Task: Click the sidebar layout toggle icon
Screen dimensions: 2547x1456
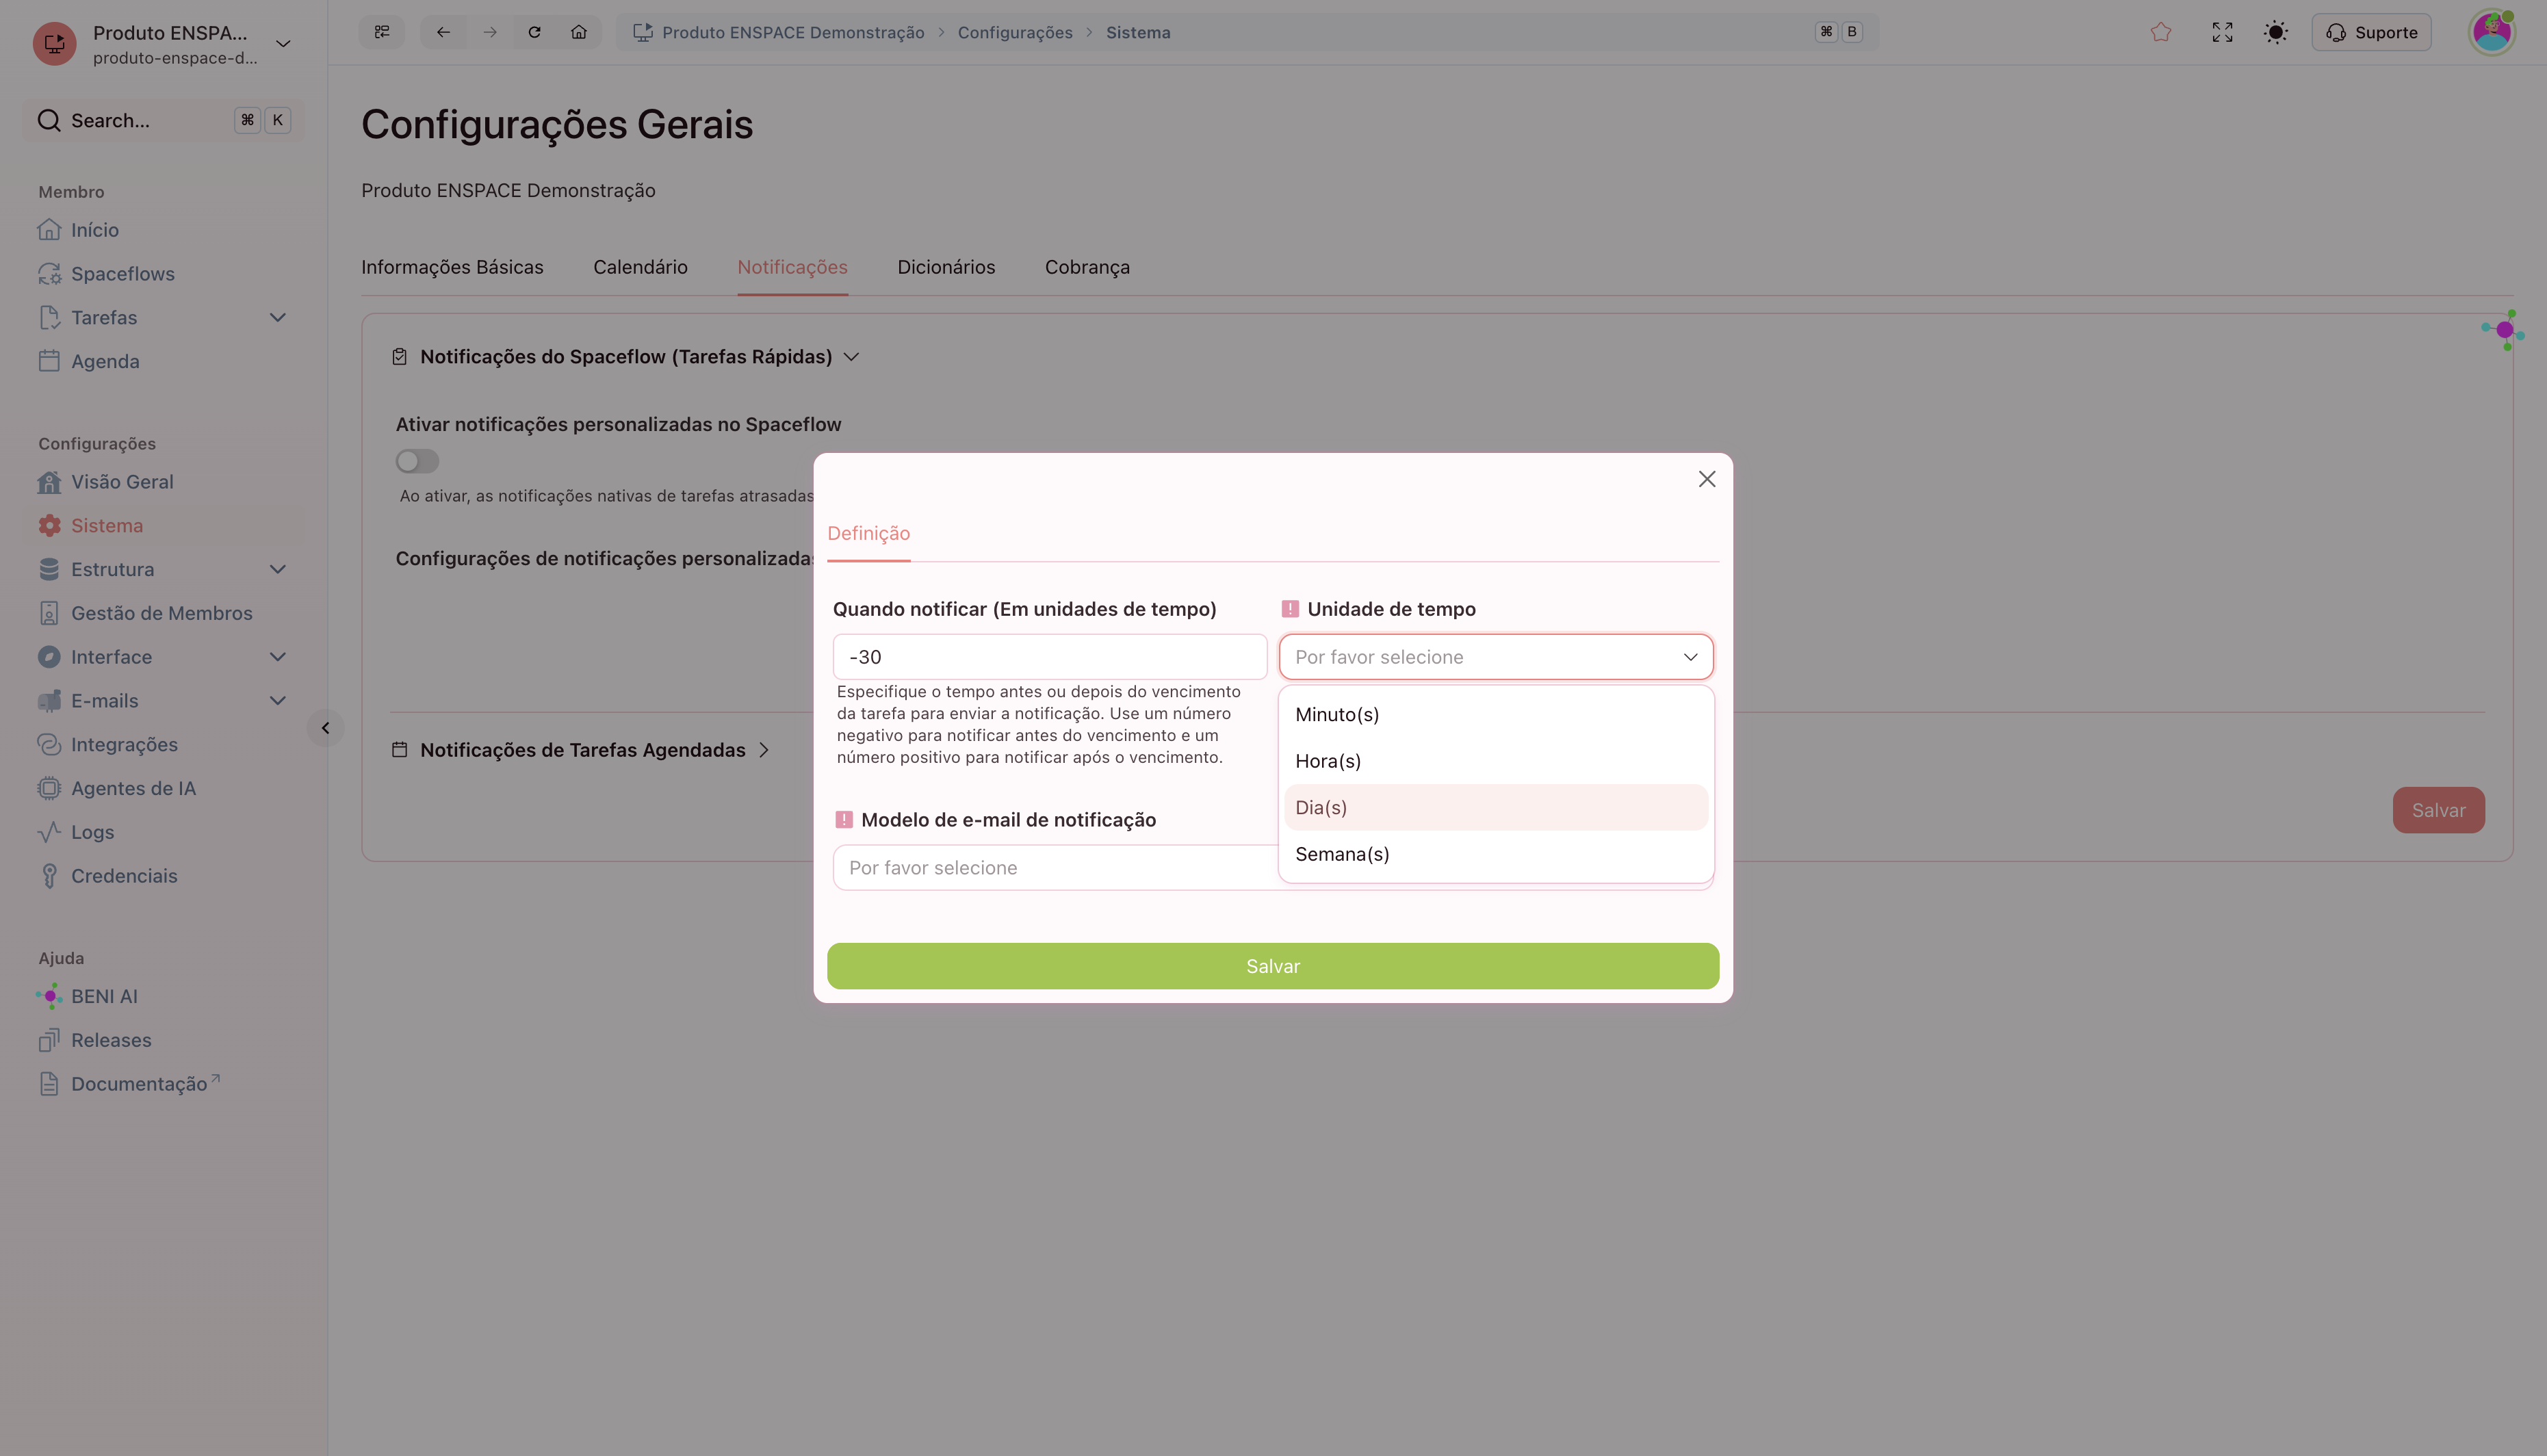Action: tap(382, 32)
